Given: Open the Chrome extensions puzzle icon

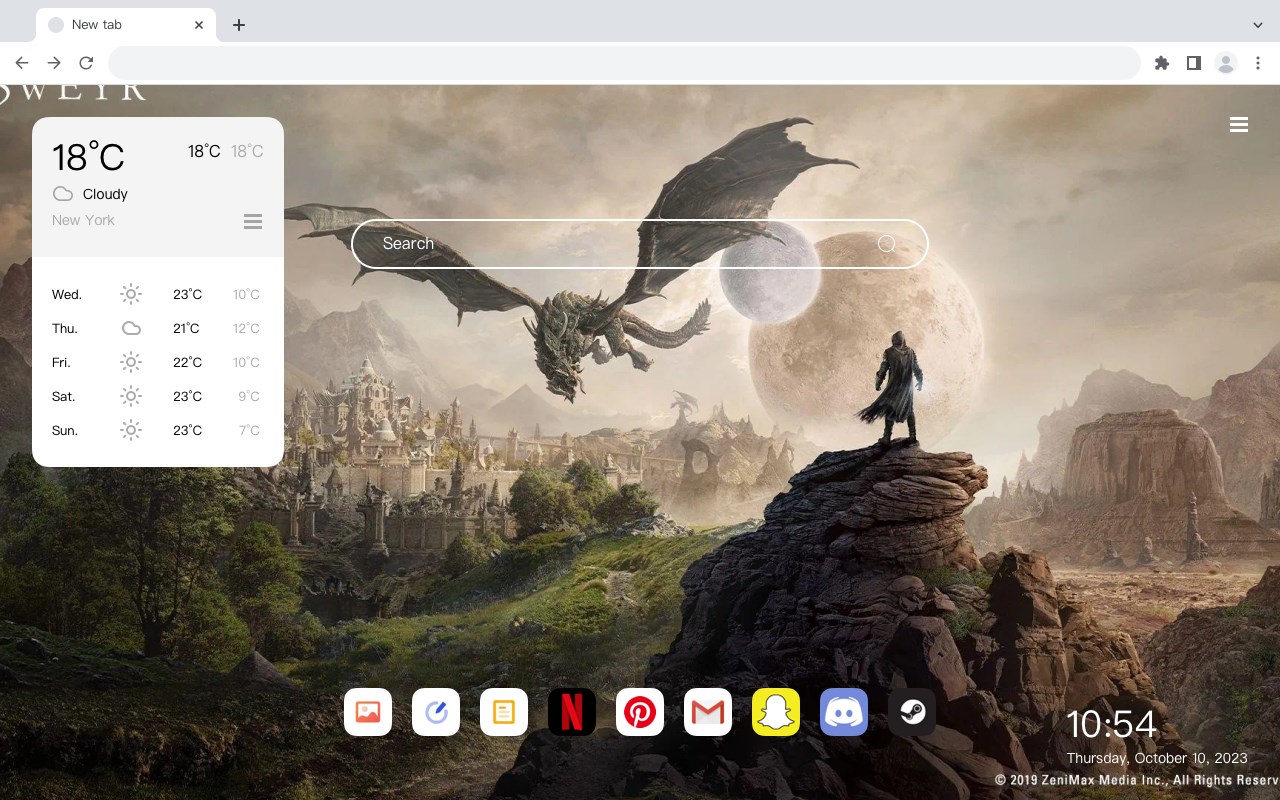Looking at the screenshot, I should (1161, 63).
